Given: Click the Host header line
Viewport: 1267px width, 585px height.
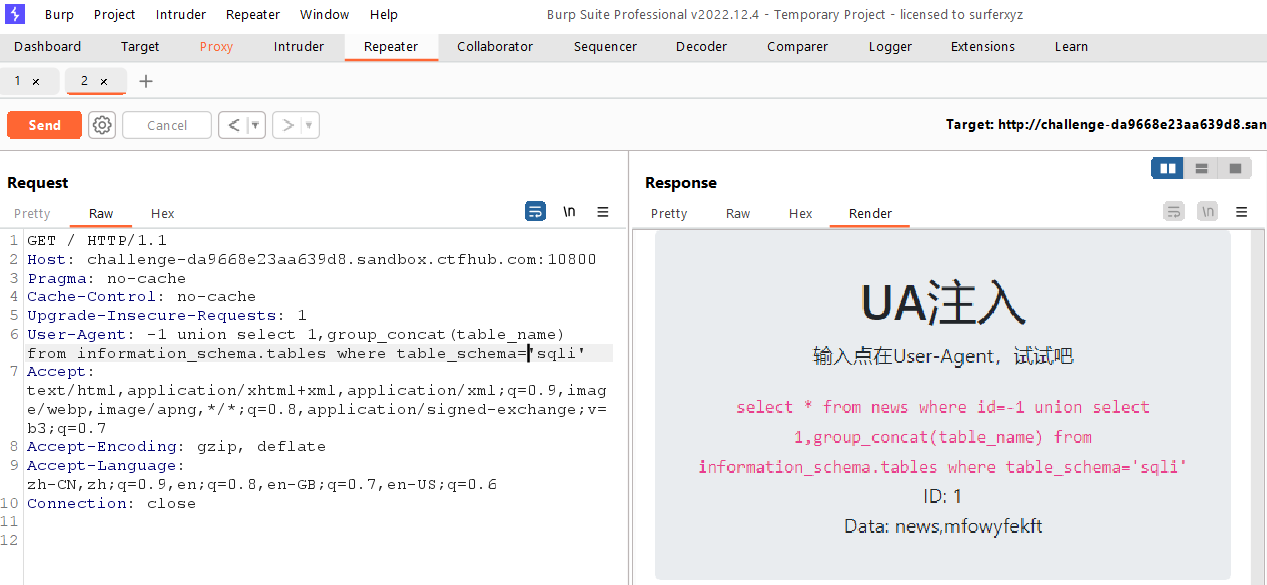Looking at the screenshot, I should [x=311, y=259].
